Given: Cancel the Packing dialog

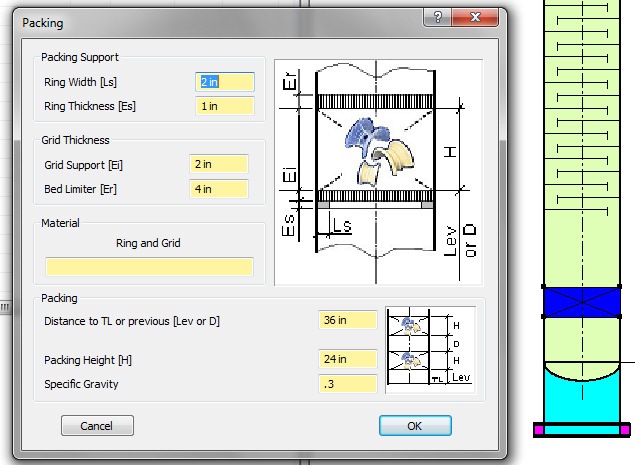Looking at the screenshot, I should point(97,426).
